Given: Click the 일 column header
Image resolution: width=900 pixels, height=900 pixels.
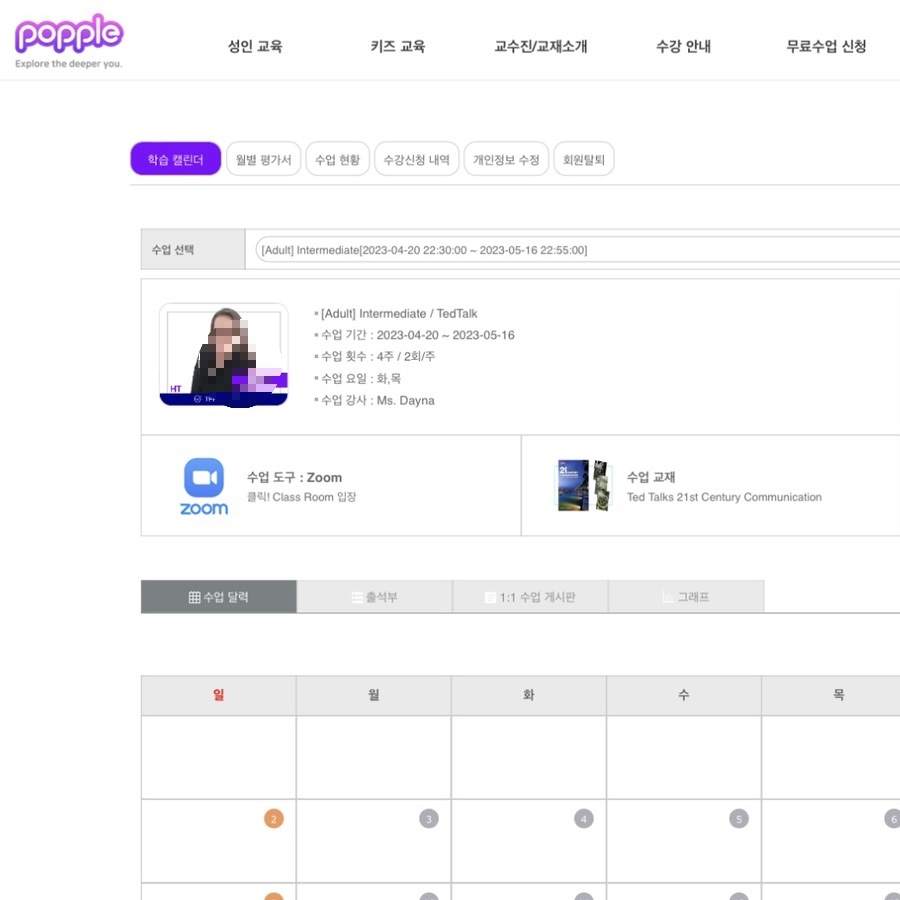Looking at the screenshot, I should click(219, 695).
